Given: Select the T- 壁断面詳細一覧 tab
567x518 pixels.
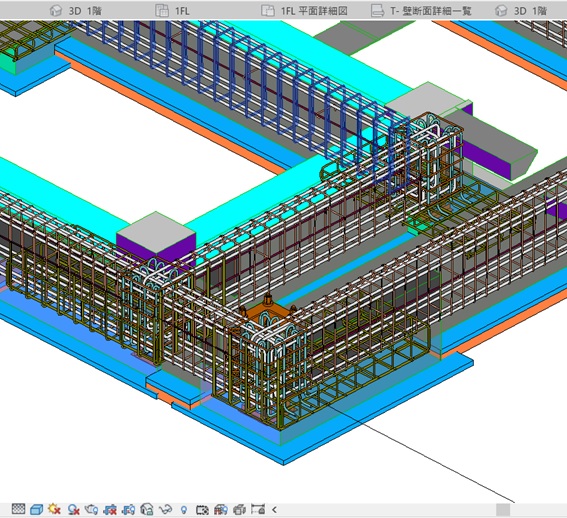Looking at the screenshot, I should [422, 11].
